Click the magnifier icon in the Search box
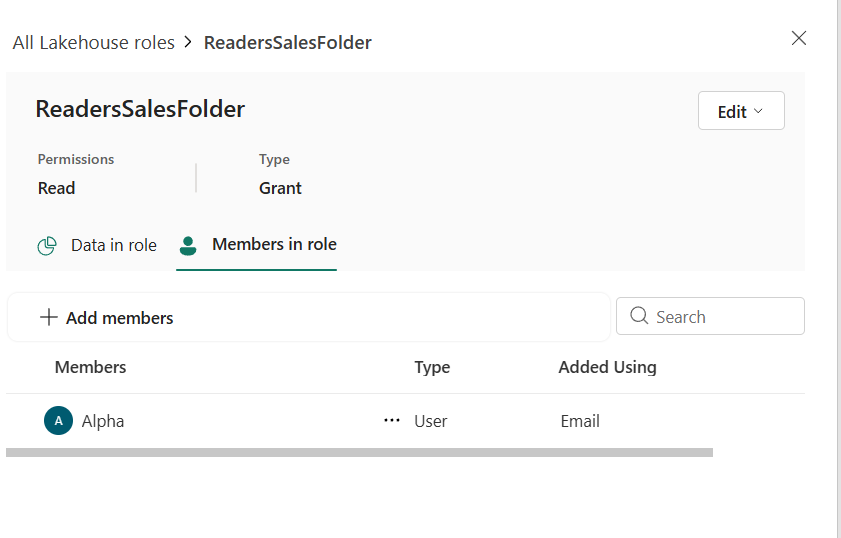841x538 pixels. (x=639, y=315)
